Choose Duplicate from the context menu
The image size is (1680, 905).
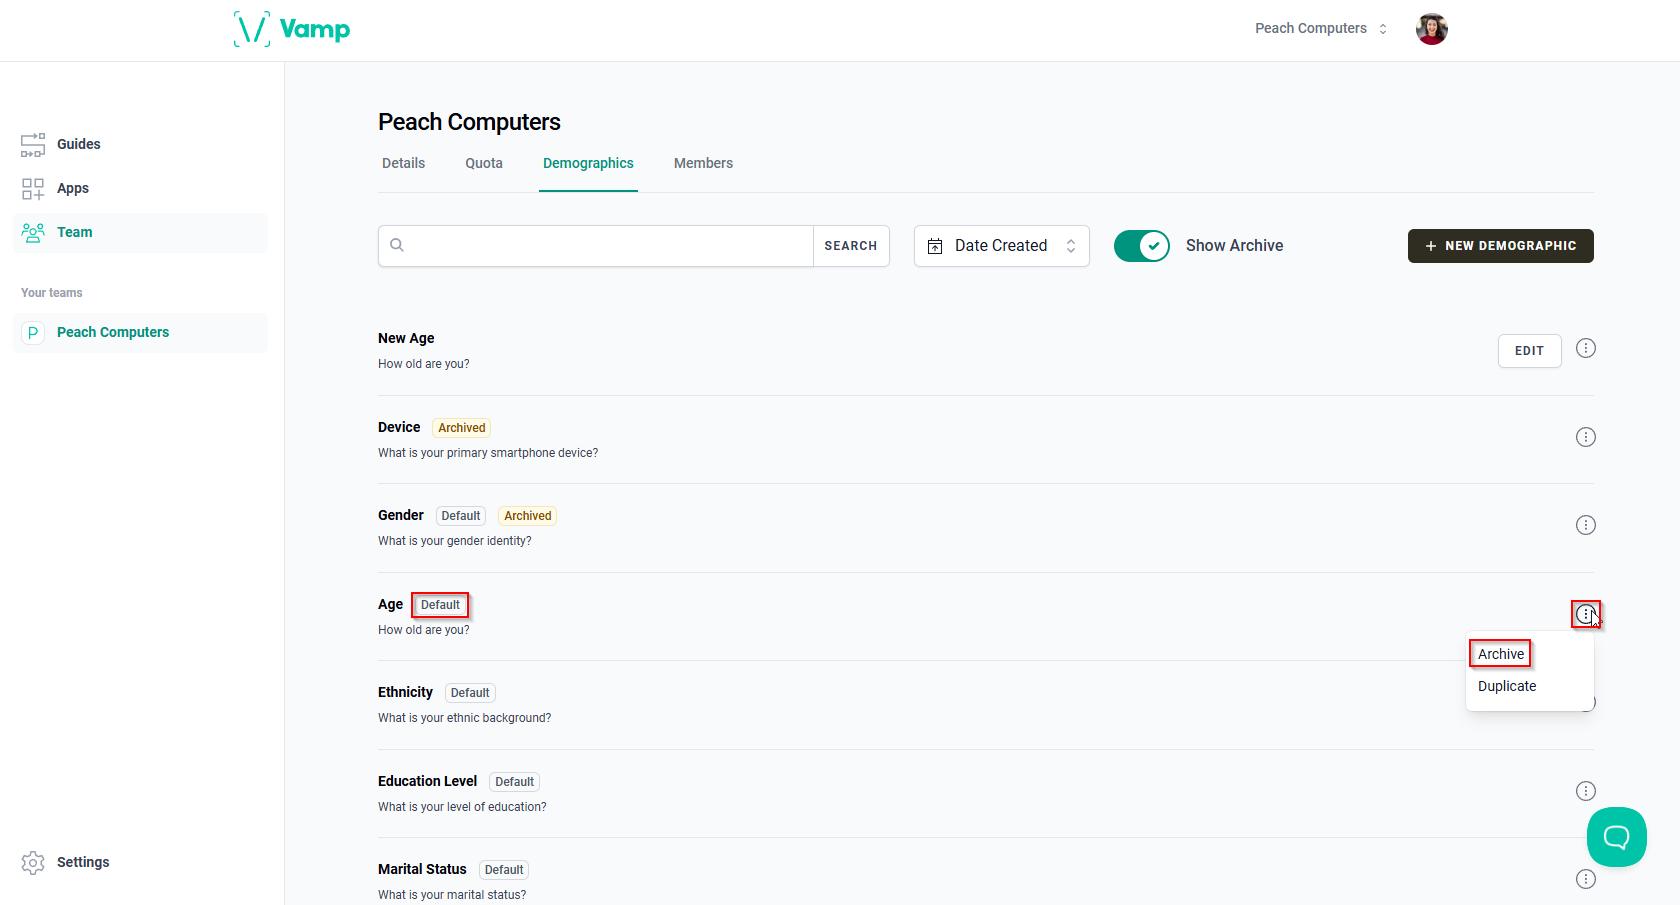(1507, 686)
